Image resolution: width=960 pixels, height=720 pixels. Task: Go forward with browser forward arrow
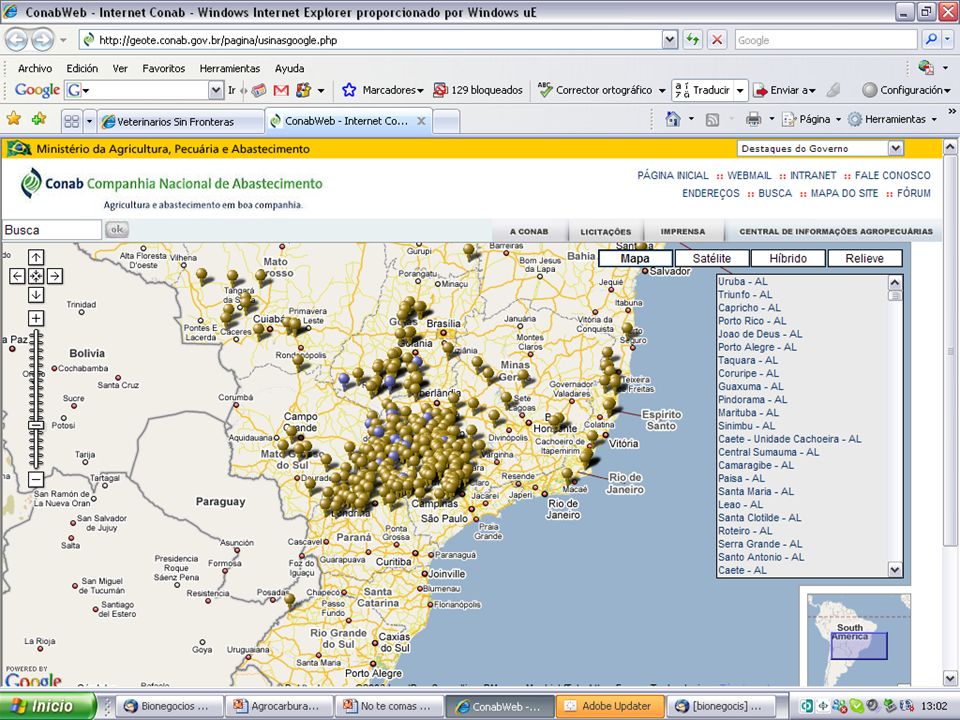coord(42,40)
